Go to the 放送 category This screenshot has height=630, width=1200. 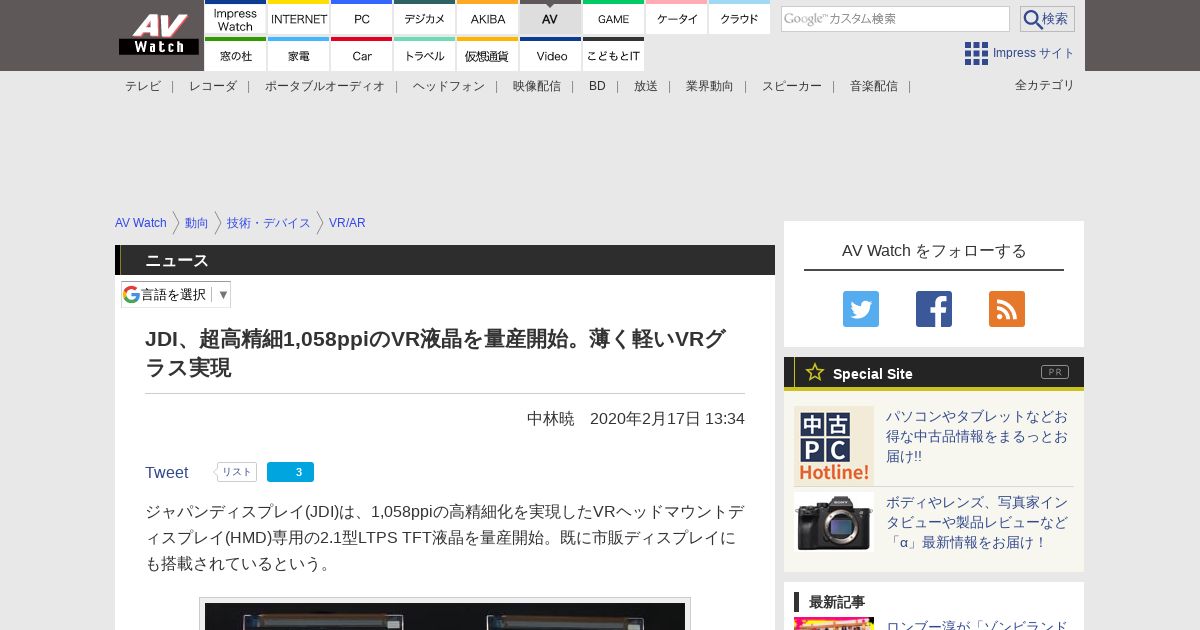(646, 86)
